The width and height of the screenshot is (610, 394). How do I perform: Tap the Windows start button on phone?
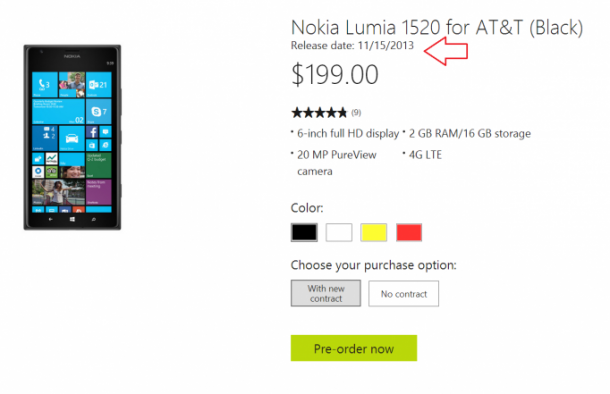72,219
